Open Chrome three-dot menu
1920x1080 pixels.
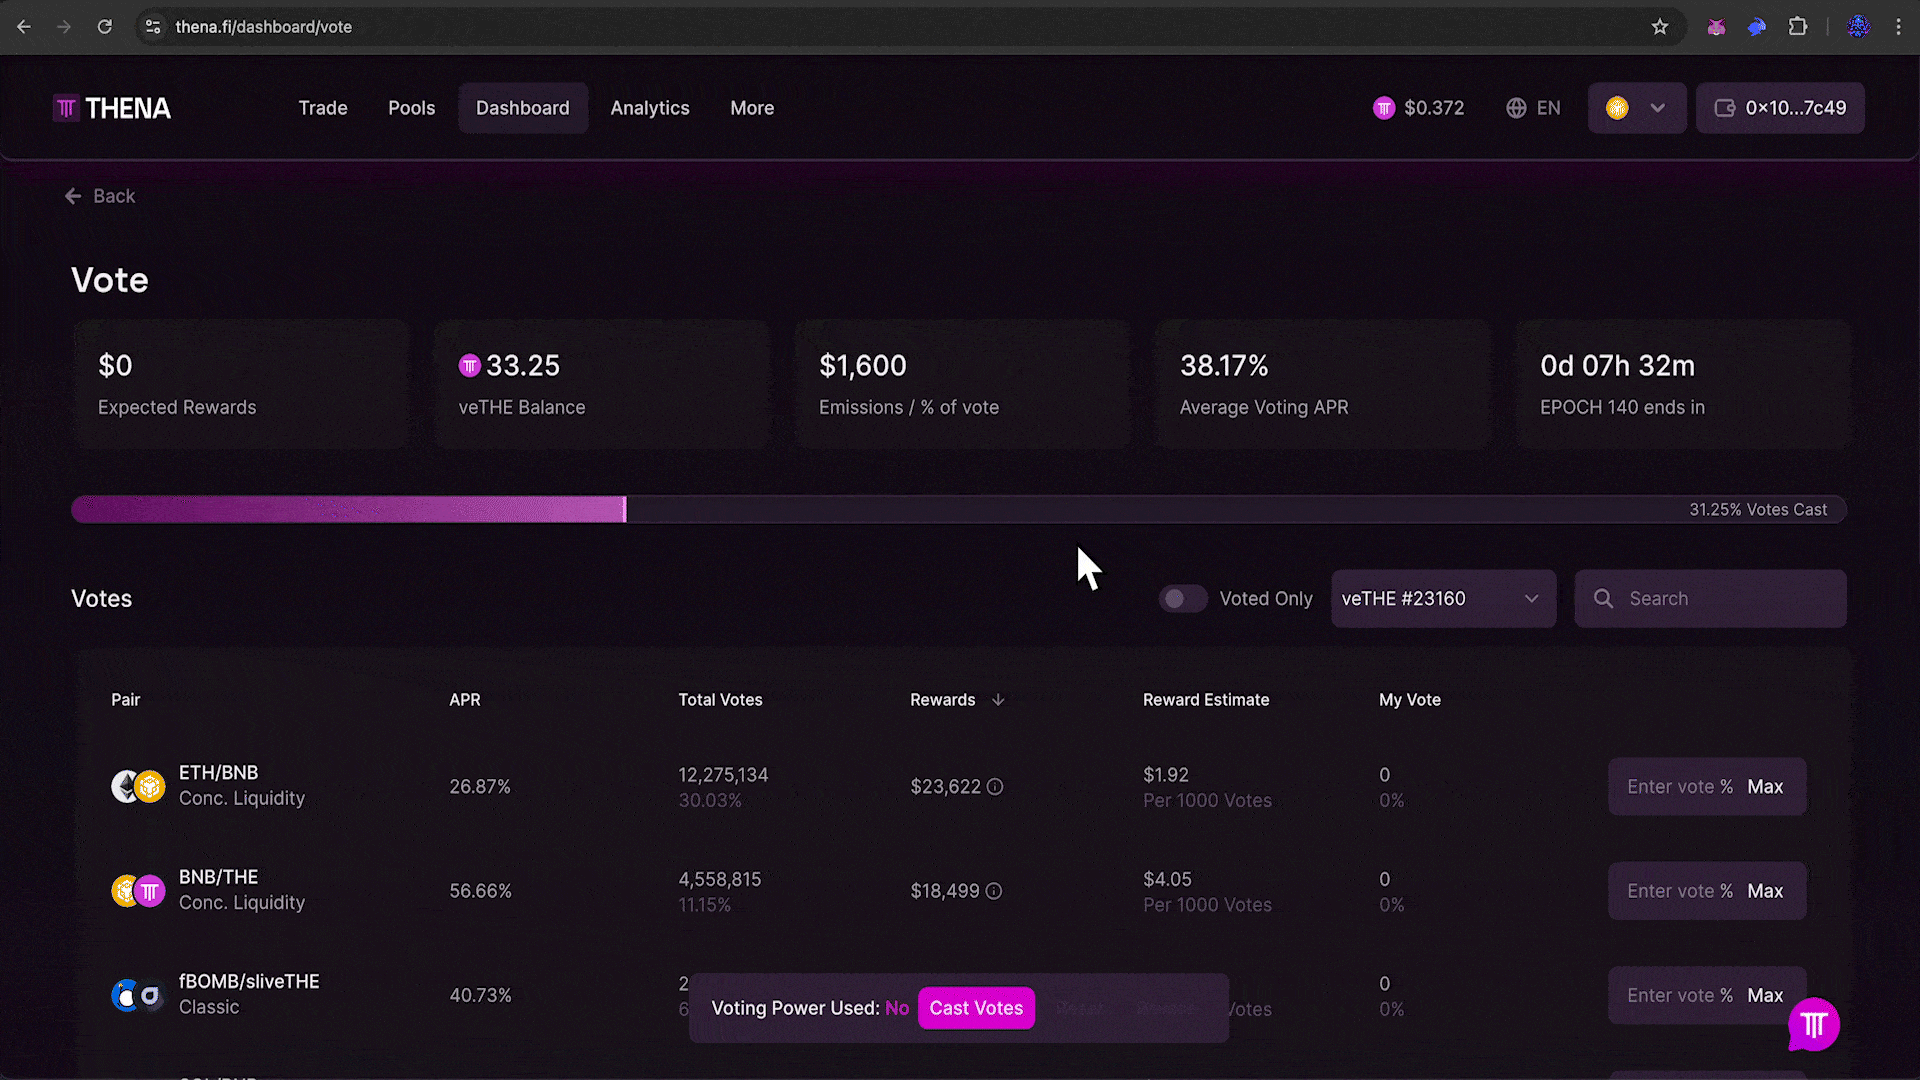[x=1898, y=27]
